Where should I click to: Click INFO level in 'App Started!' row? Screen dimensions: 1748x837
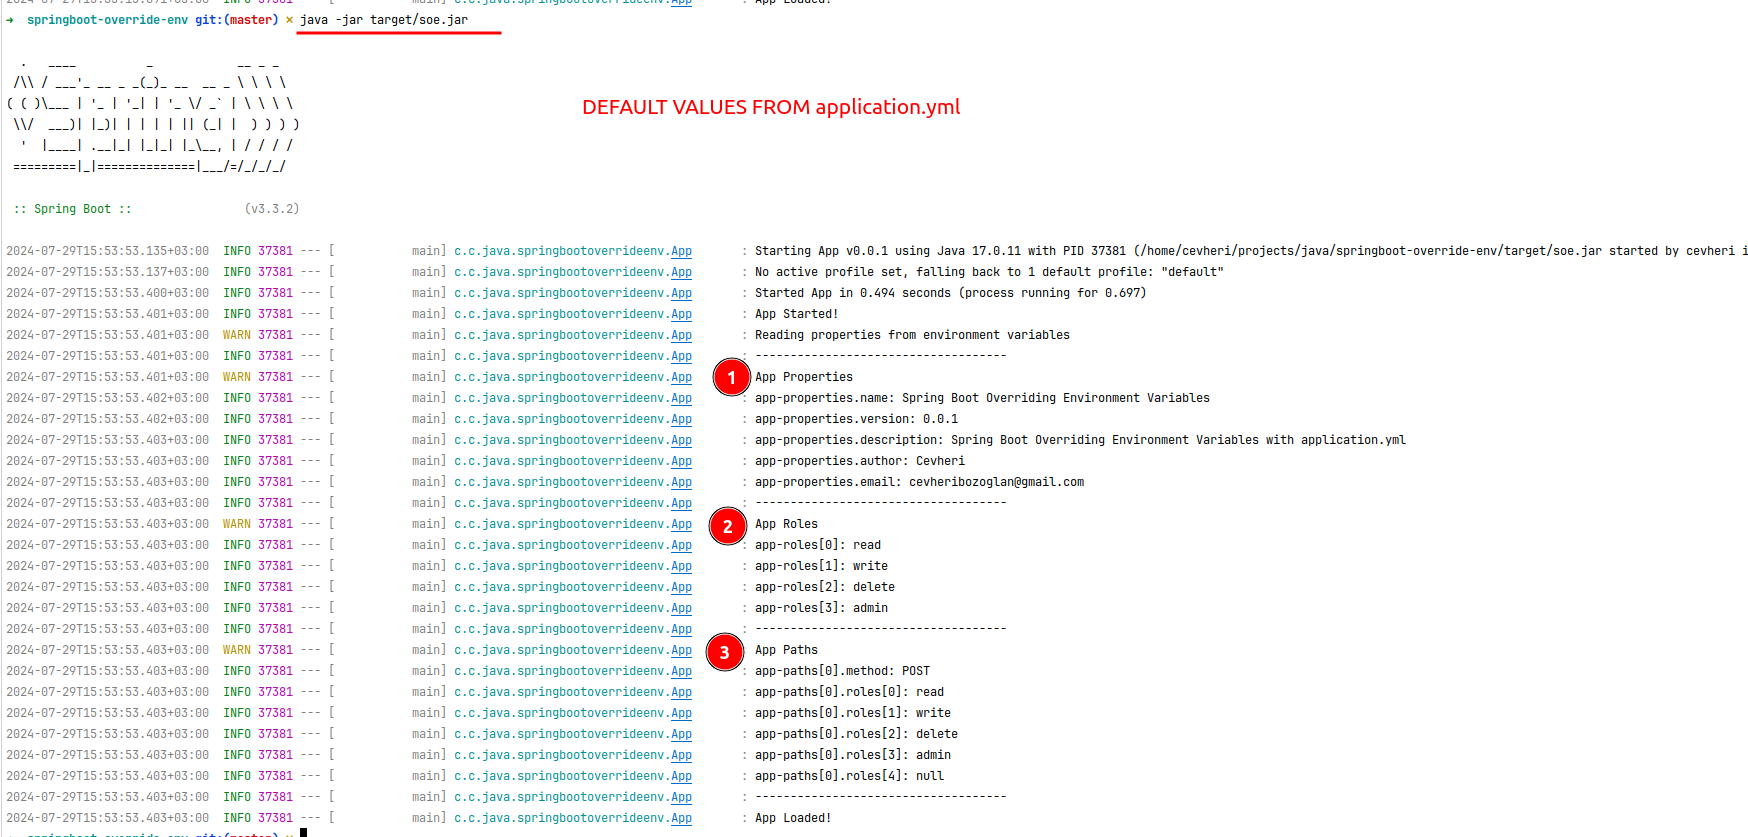(237, 314)
